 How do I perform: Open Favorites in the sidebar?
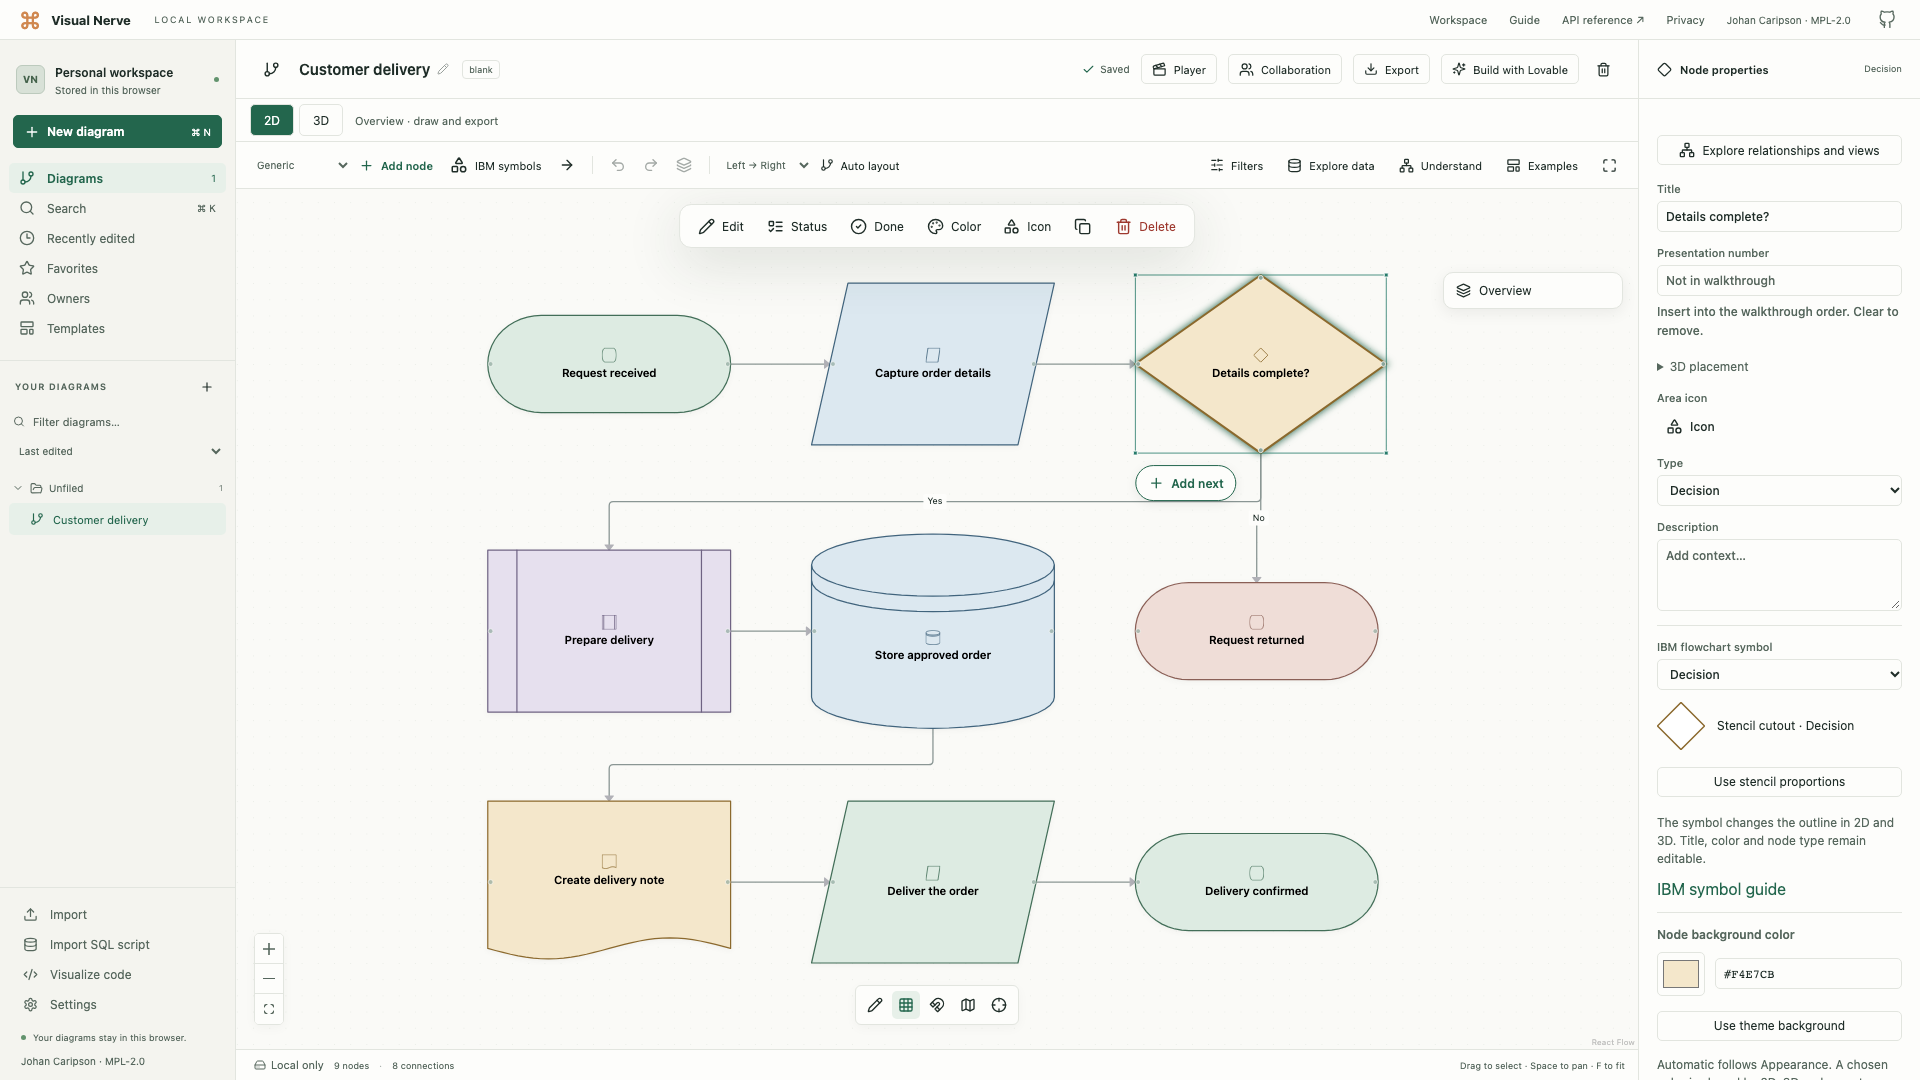point(118,269)
